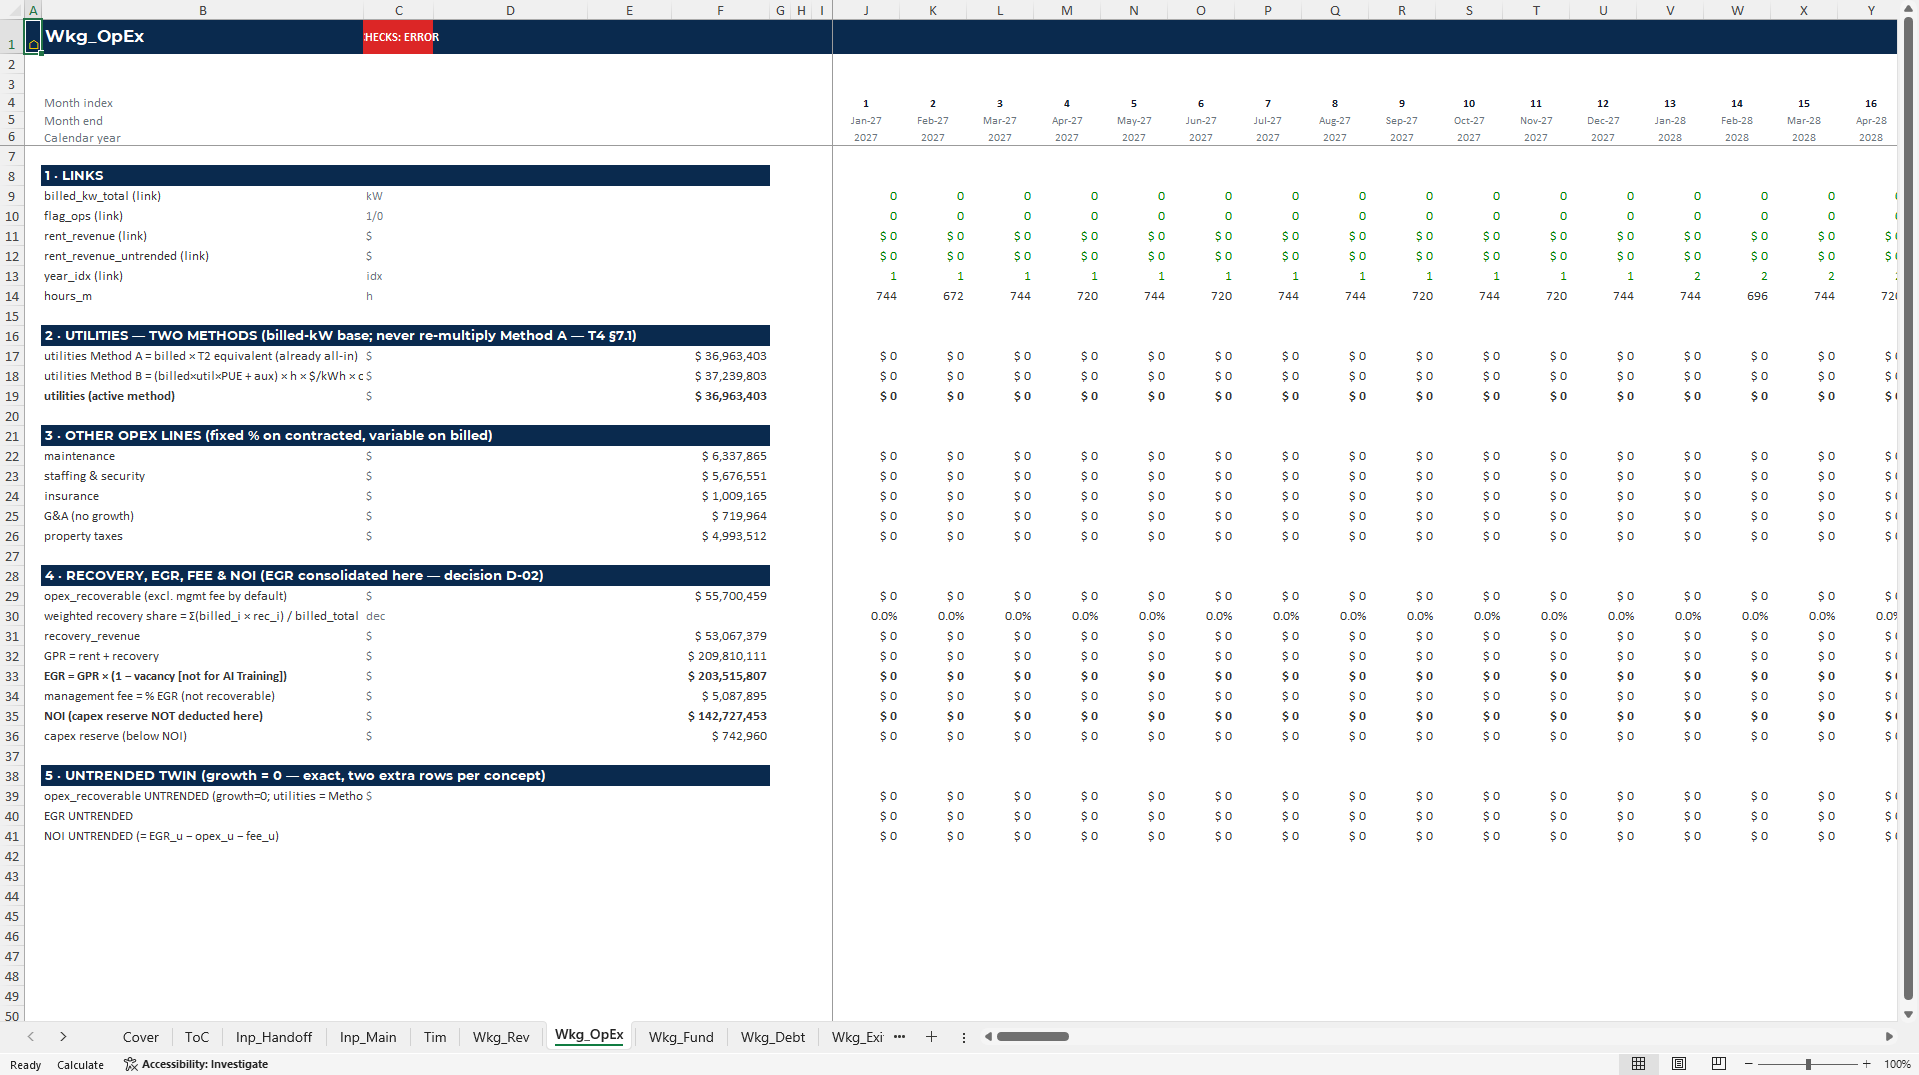Select 'staffing & security' total $ 5,676,551
The height and width of the screenshot is (1075, 1919).
[x=734, y=476]
